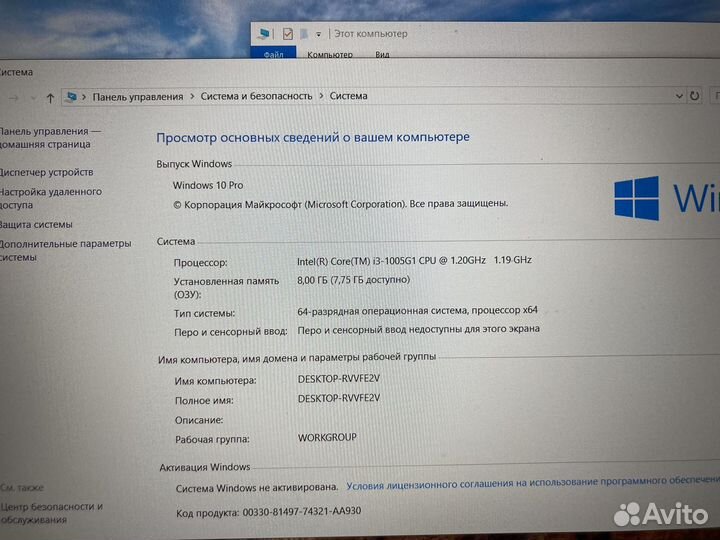Expand chevron after Панель управления breadcrumb
720x540 pixels.
192,97
